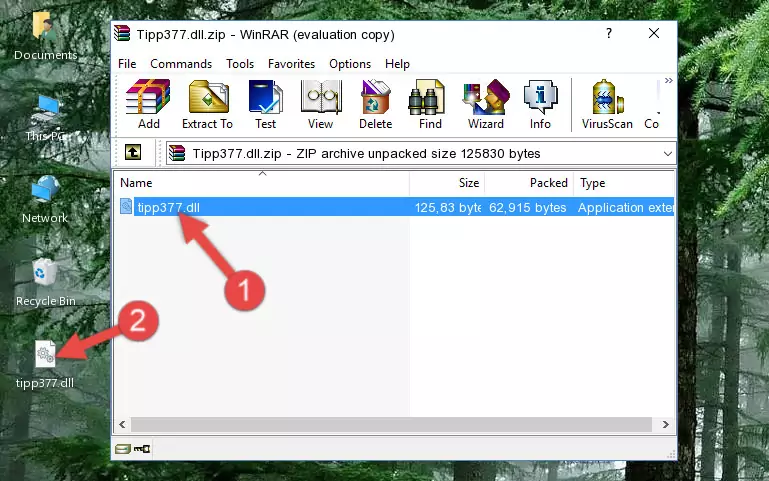Screen dimensions: 769x481
Task: Click the key password icon in status bar
Action: 142,449
